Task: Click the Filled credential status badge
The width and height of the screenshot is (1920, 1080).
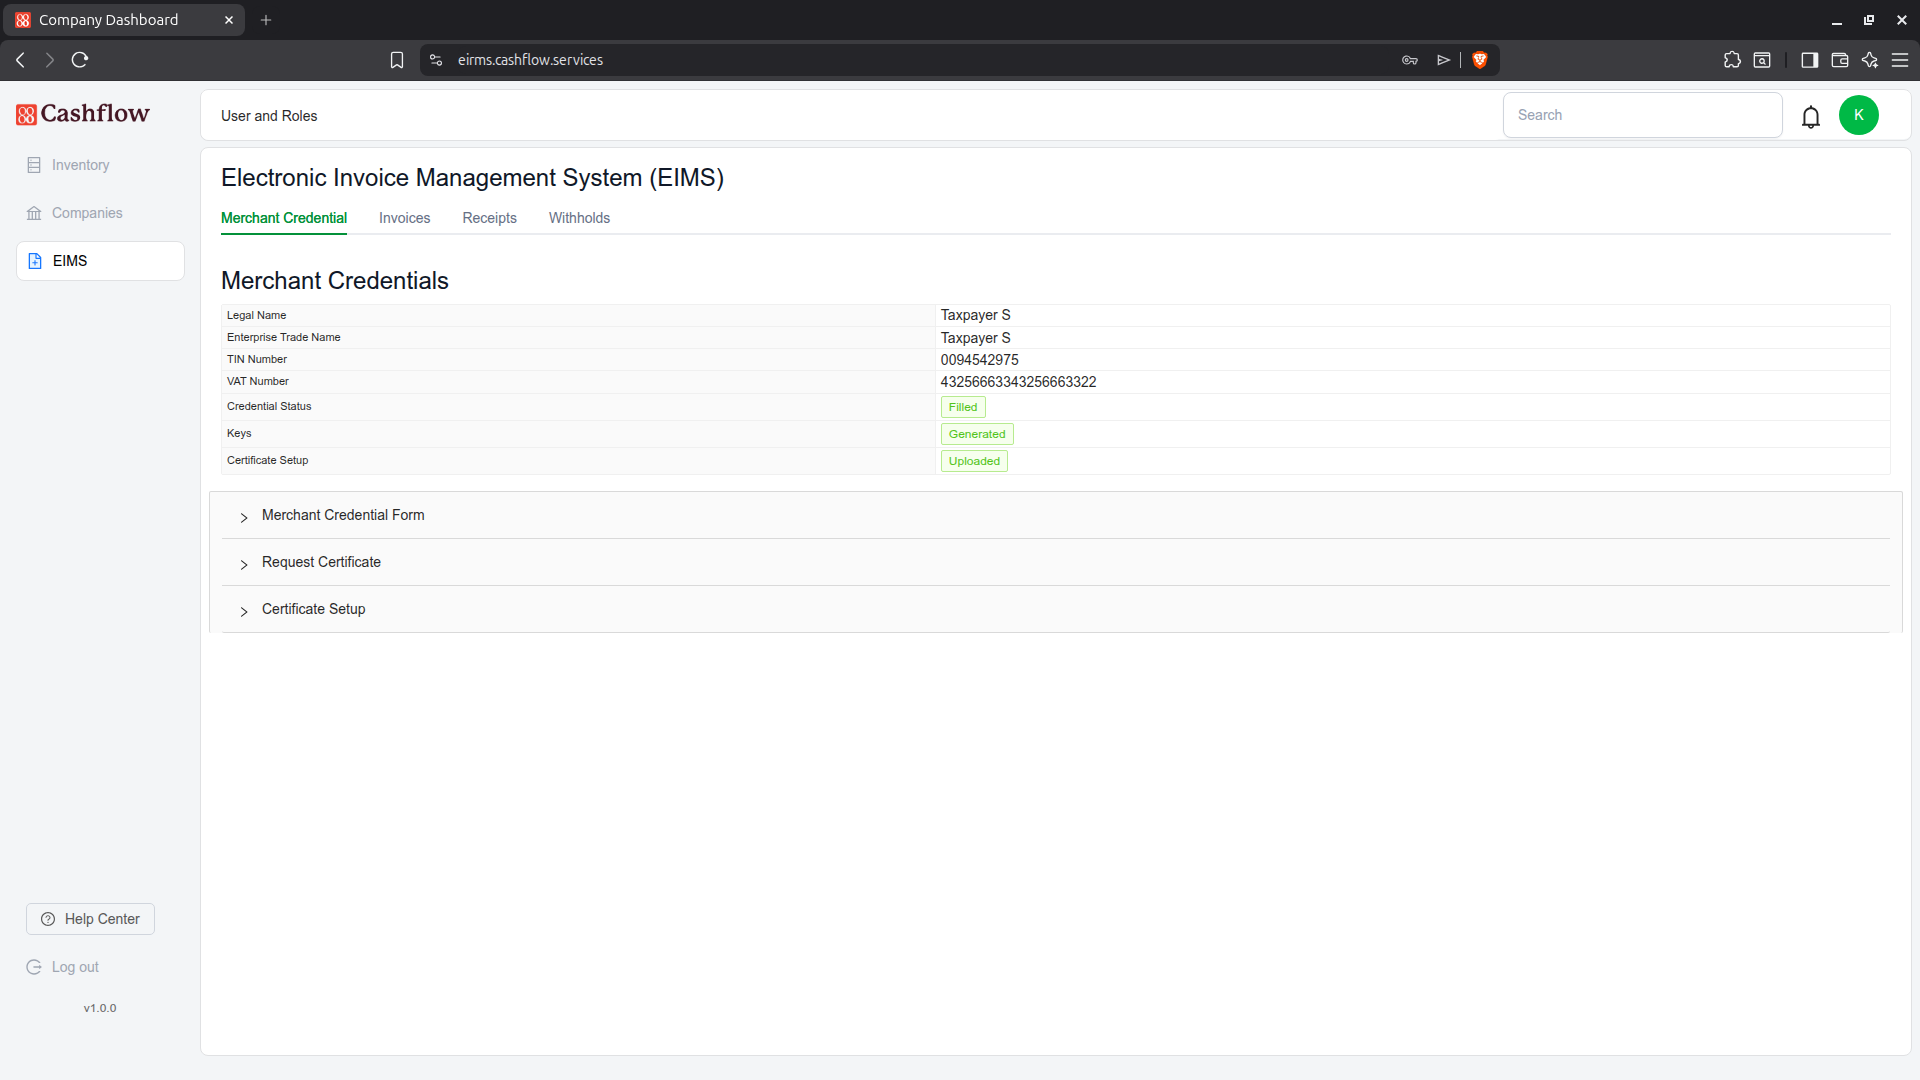Action: point(963,407)
